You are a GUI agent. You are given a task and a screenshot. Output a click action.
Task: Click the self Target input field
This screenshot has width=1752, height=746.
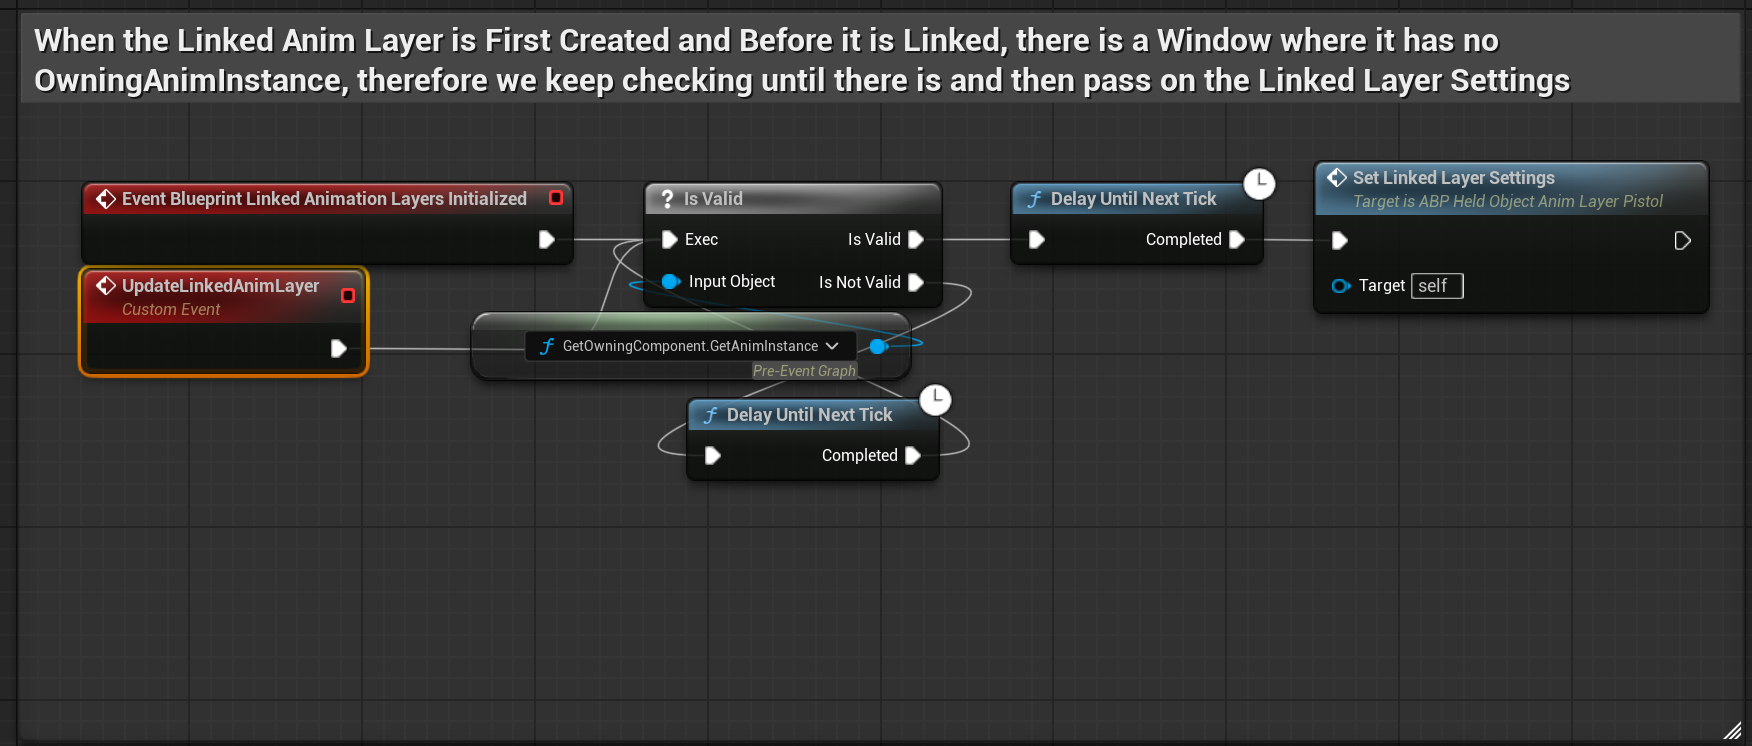click(1437, 286)
